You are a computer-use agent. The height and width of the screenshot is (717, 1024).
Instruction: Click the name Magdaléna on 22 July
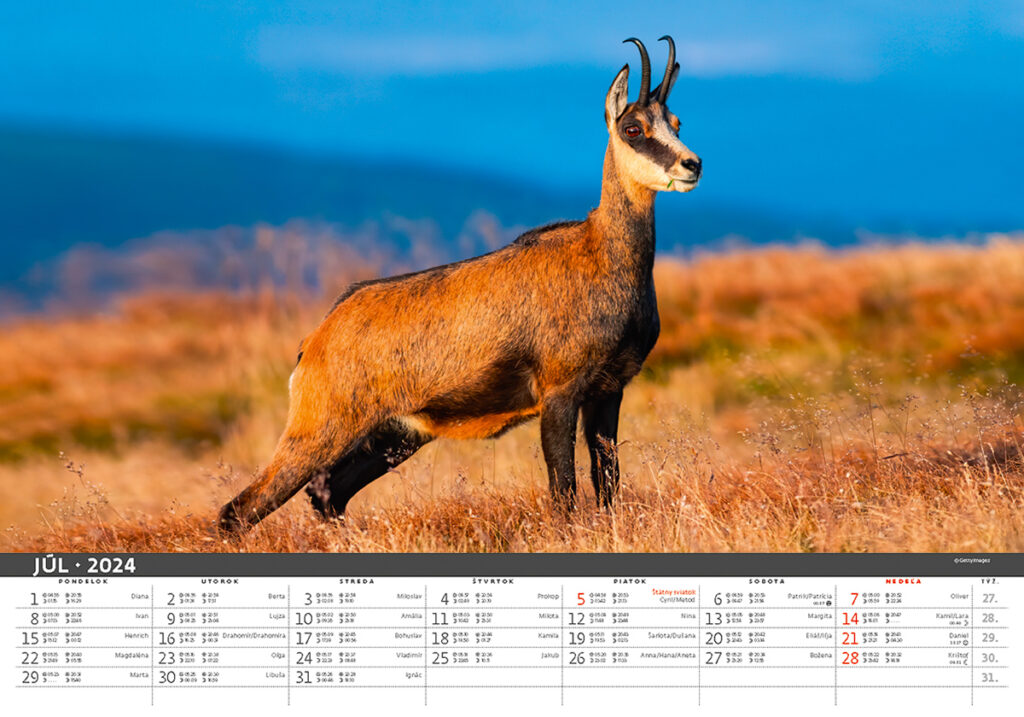pyautogui.click(x=131, y=655)
